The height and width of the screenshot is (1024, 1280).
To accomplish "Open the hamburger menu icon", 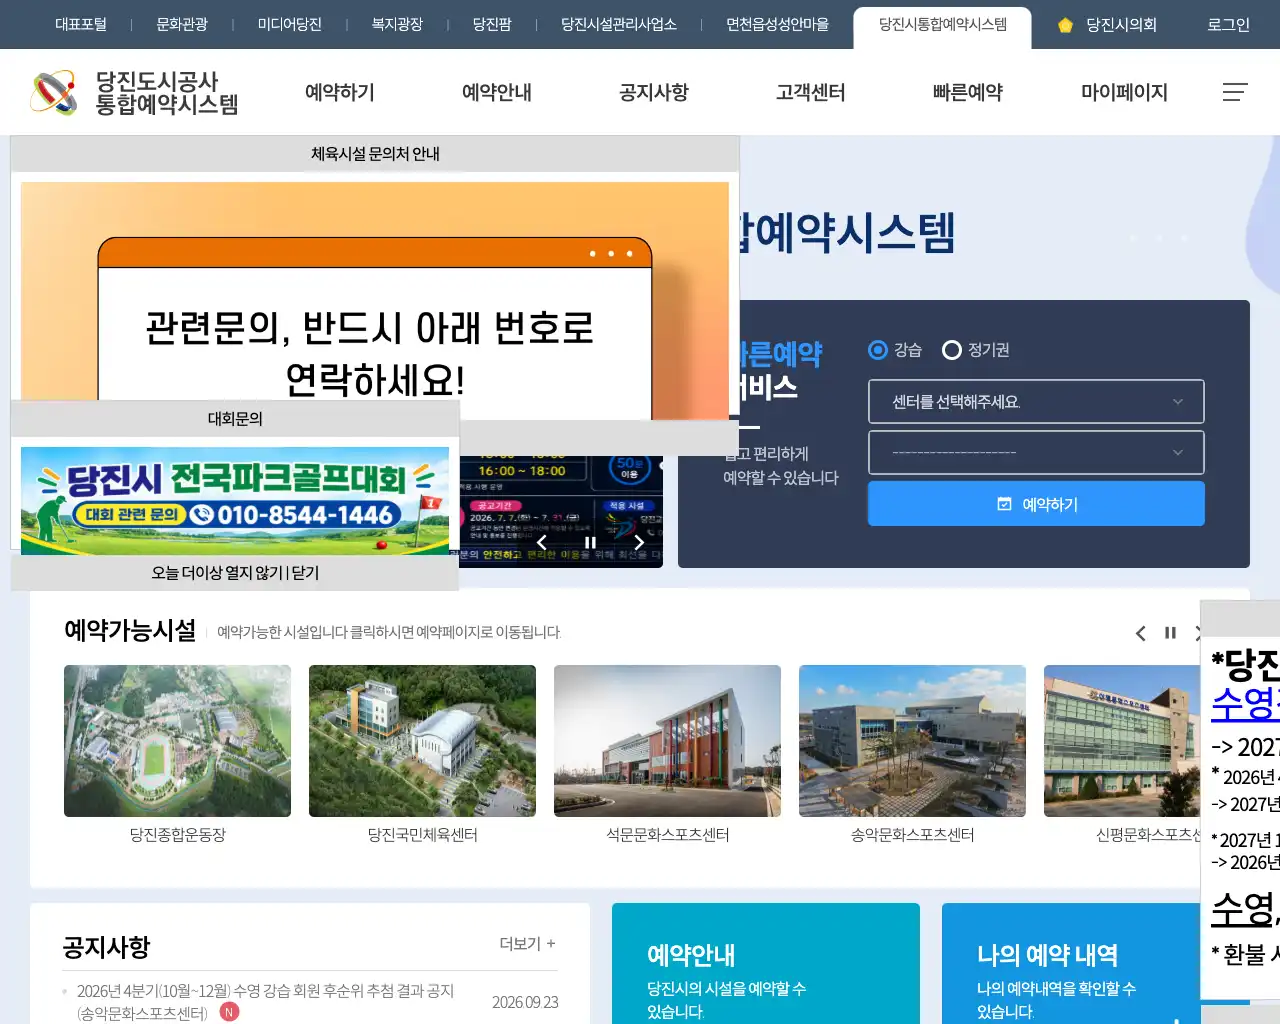I will [x=1235, y=92].
